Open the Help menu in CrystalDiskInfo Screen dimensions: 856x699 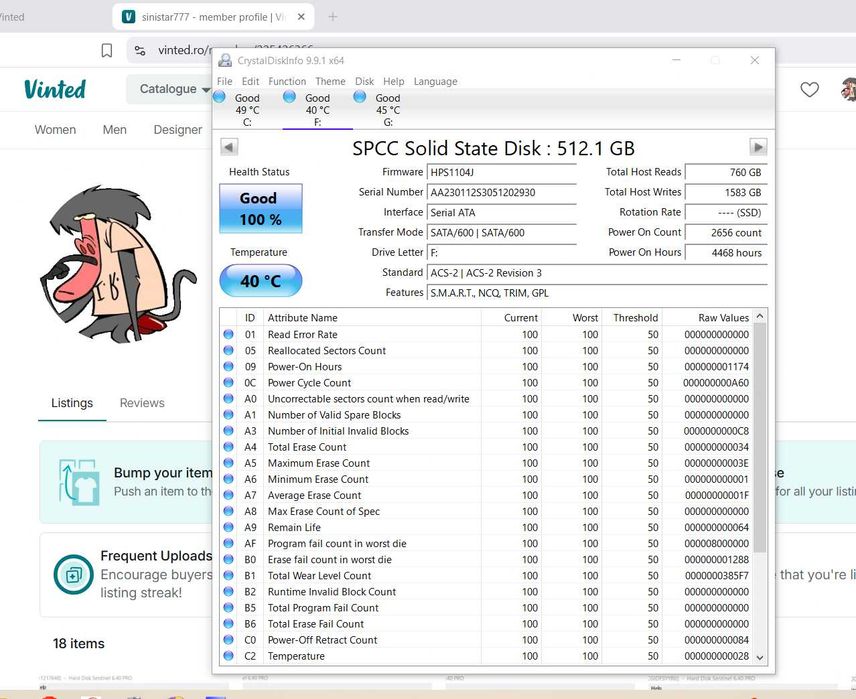394,81
